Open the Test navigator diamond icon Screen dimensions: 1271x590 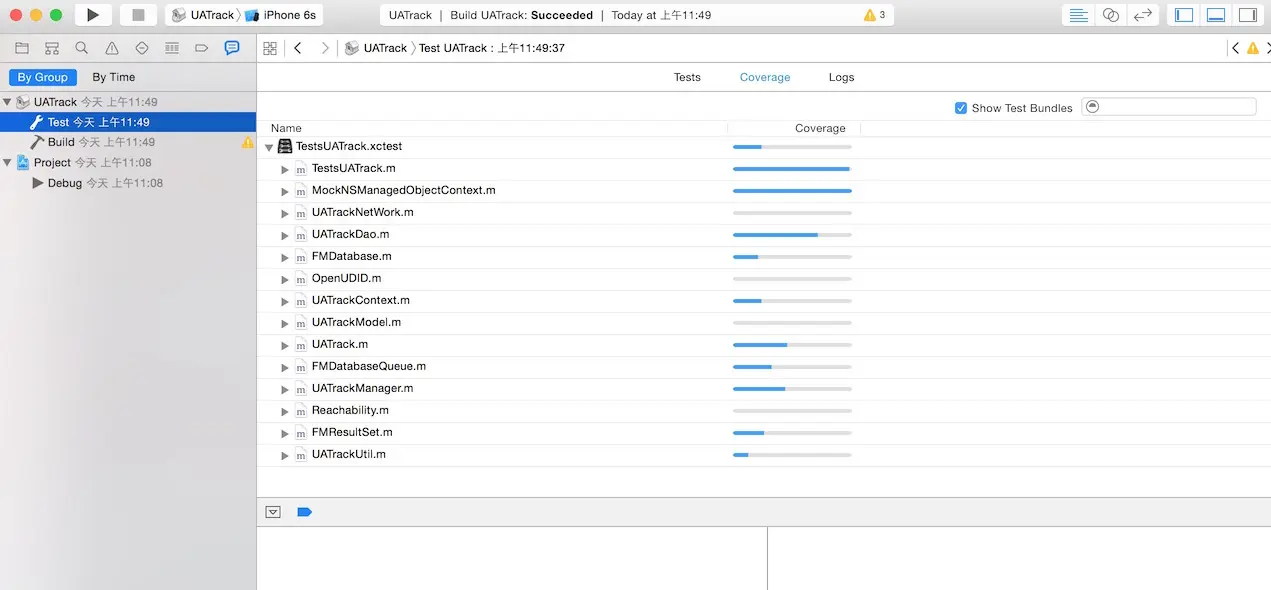click(141, 48)
